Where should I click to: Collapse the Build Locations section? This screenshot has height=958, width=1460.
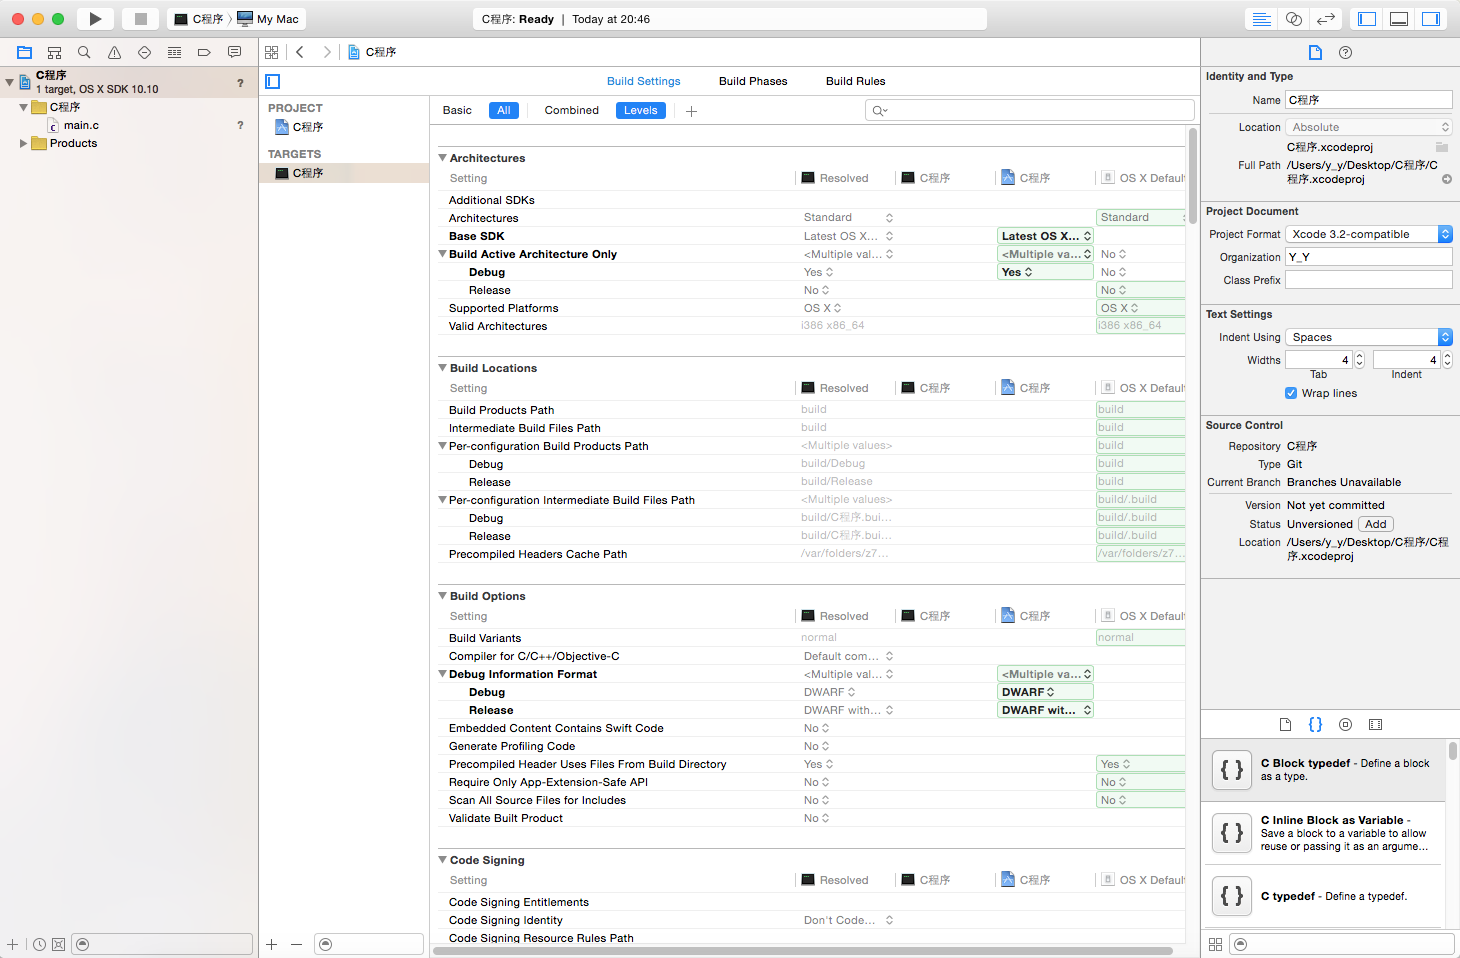pos(442,368)
